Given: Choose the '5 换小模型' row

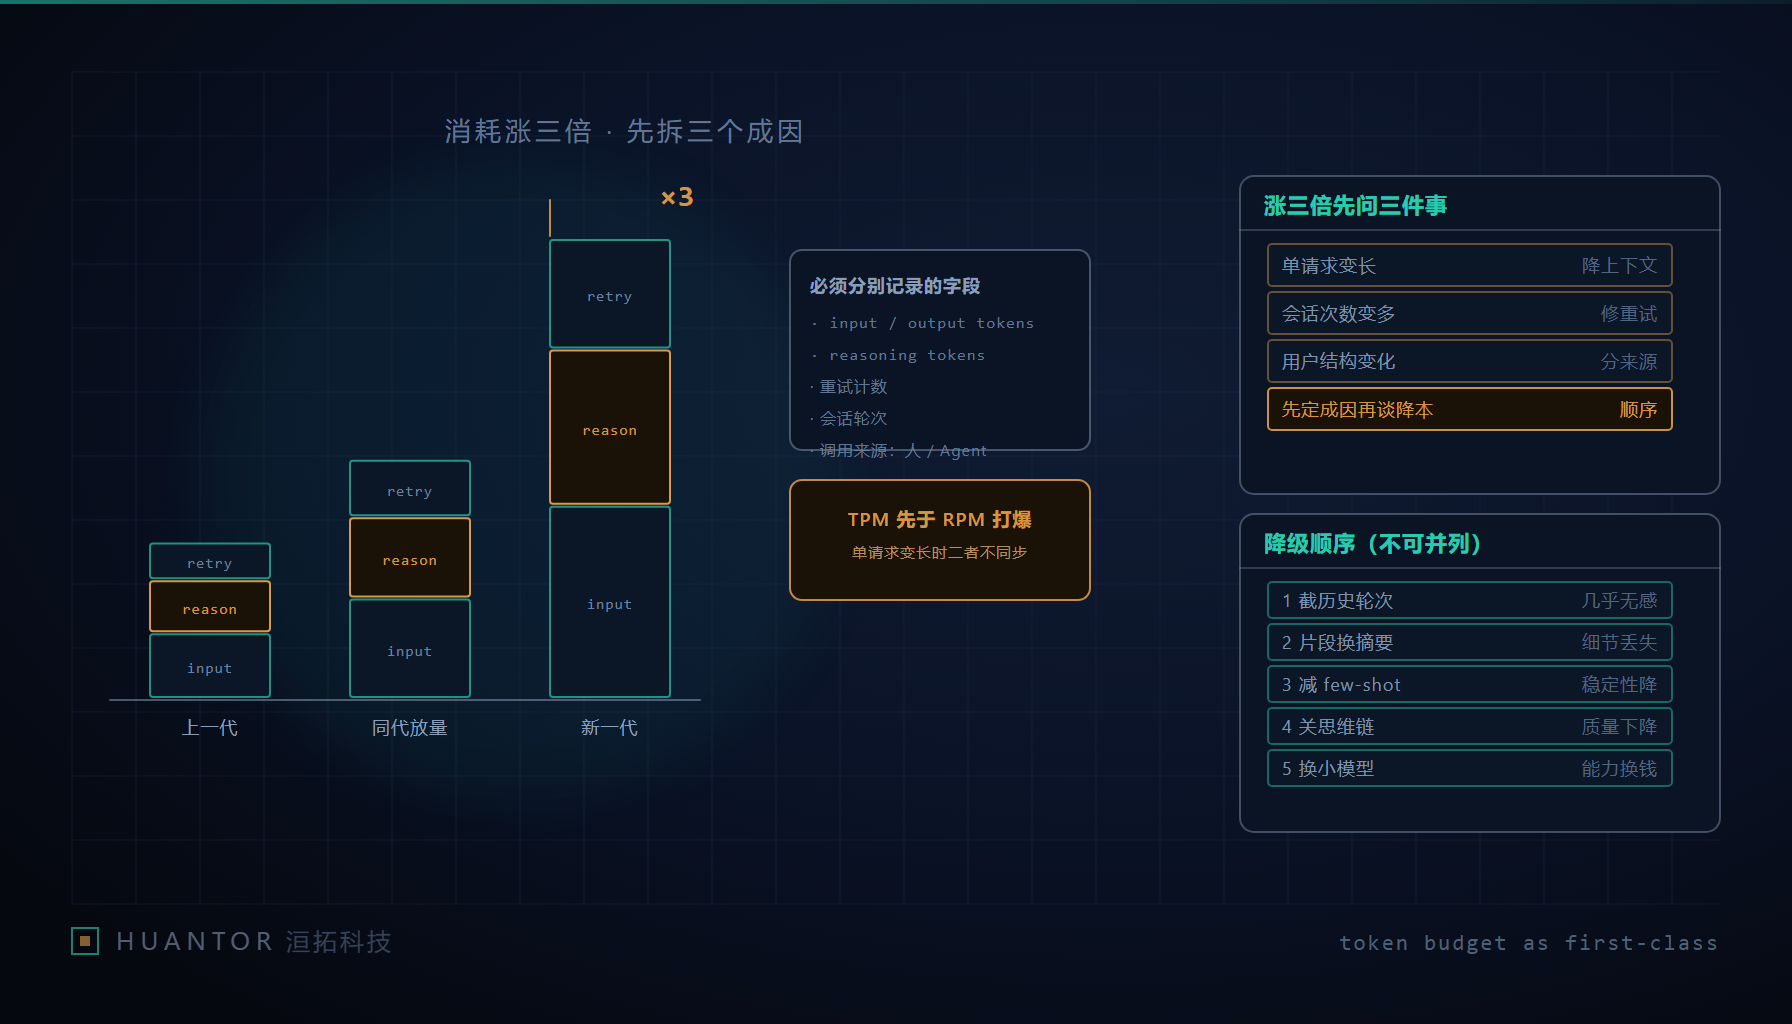Looking at the screenshot, I should (1470, 768).
